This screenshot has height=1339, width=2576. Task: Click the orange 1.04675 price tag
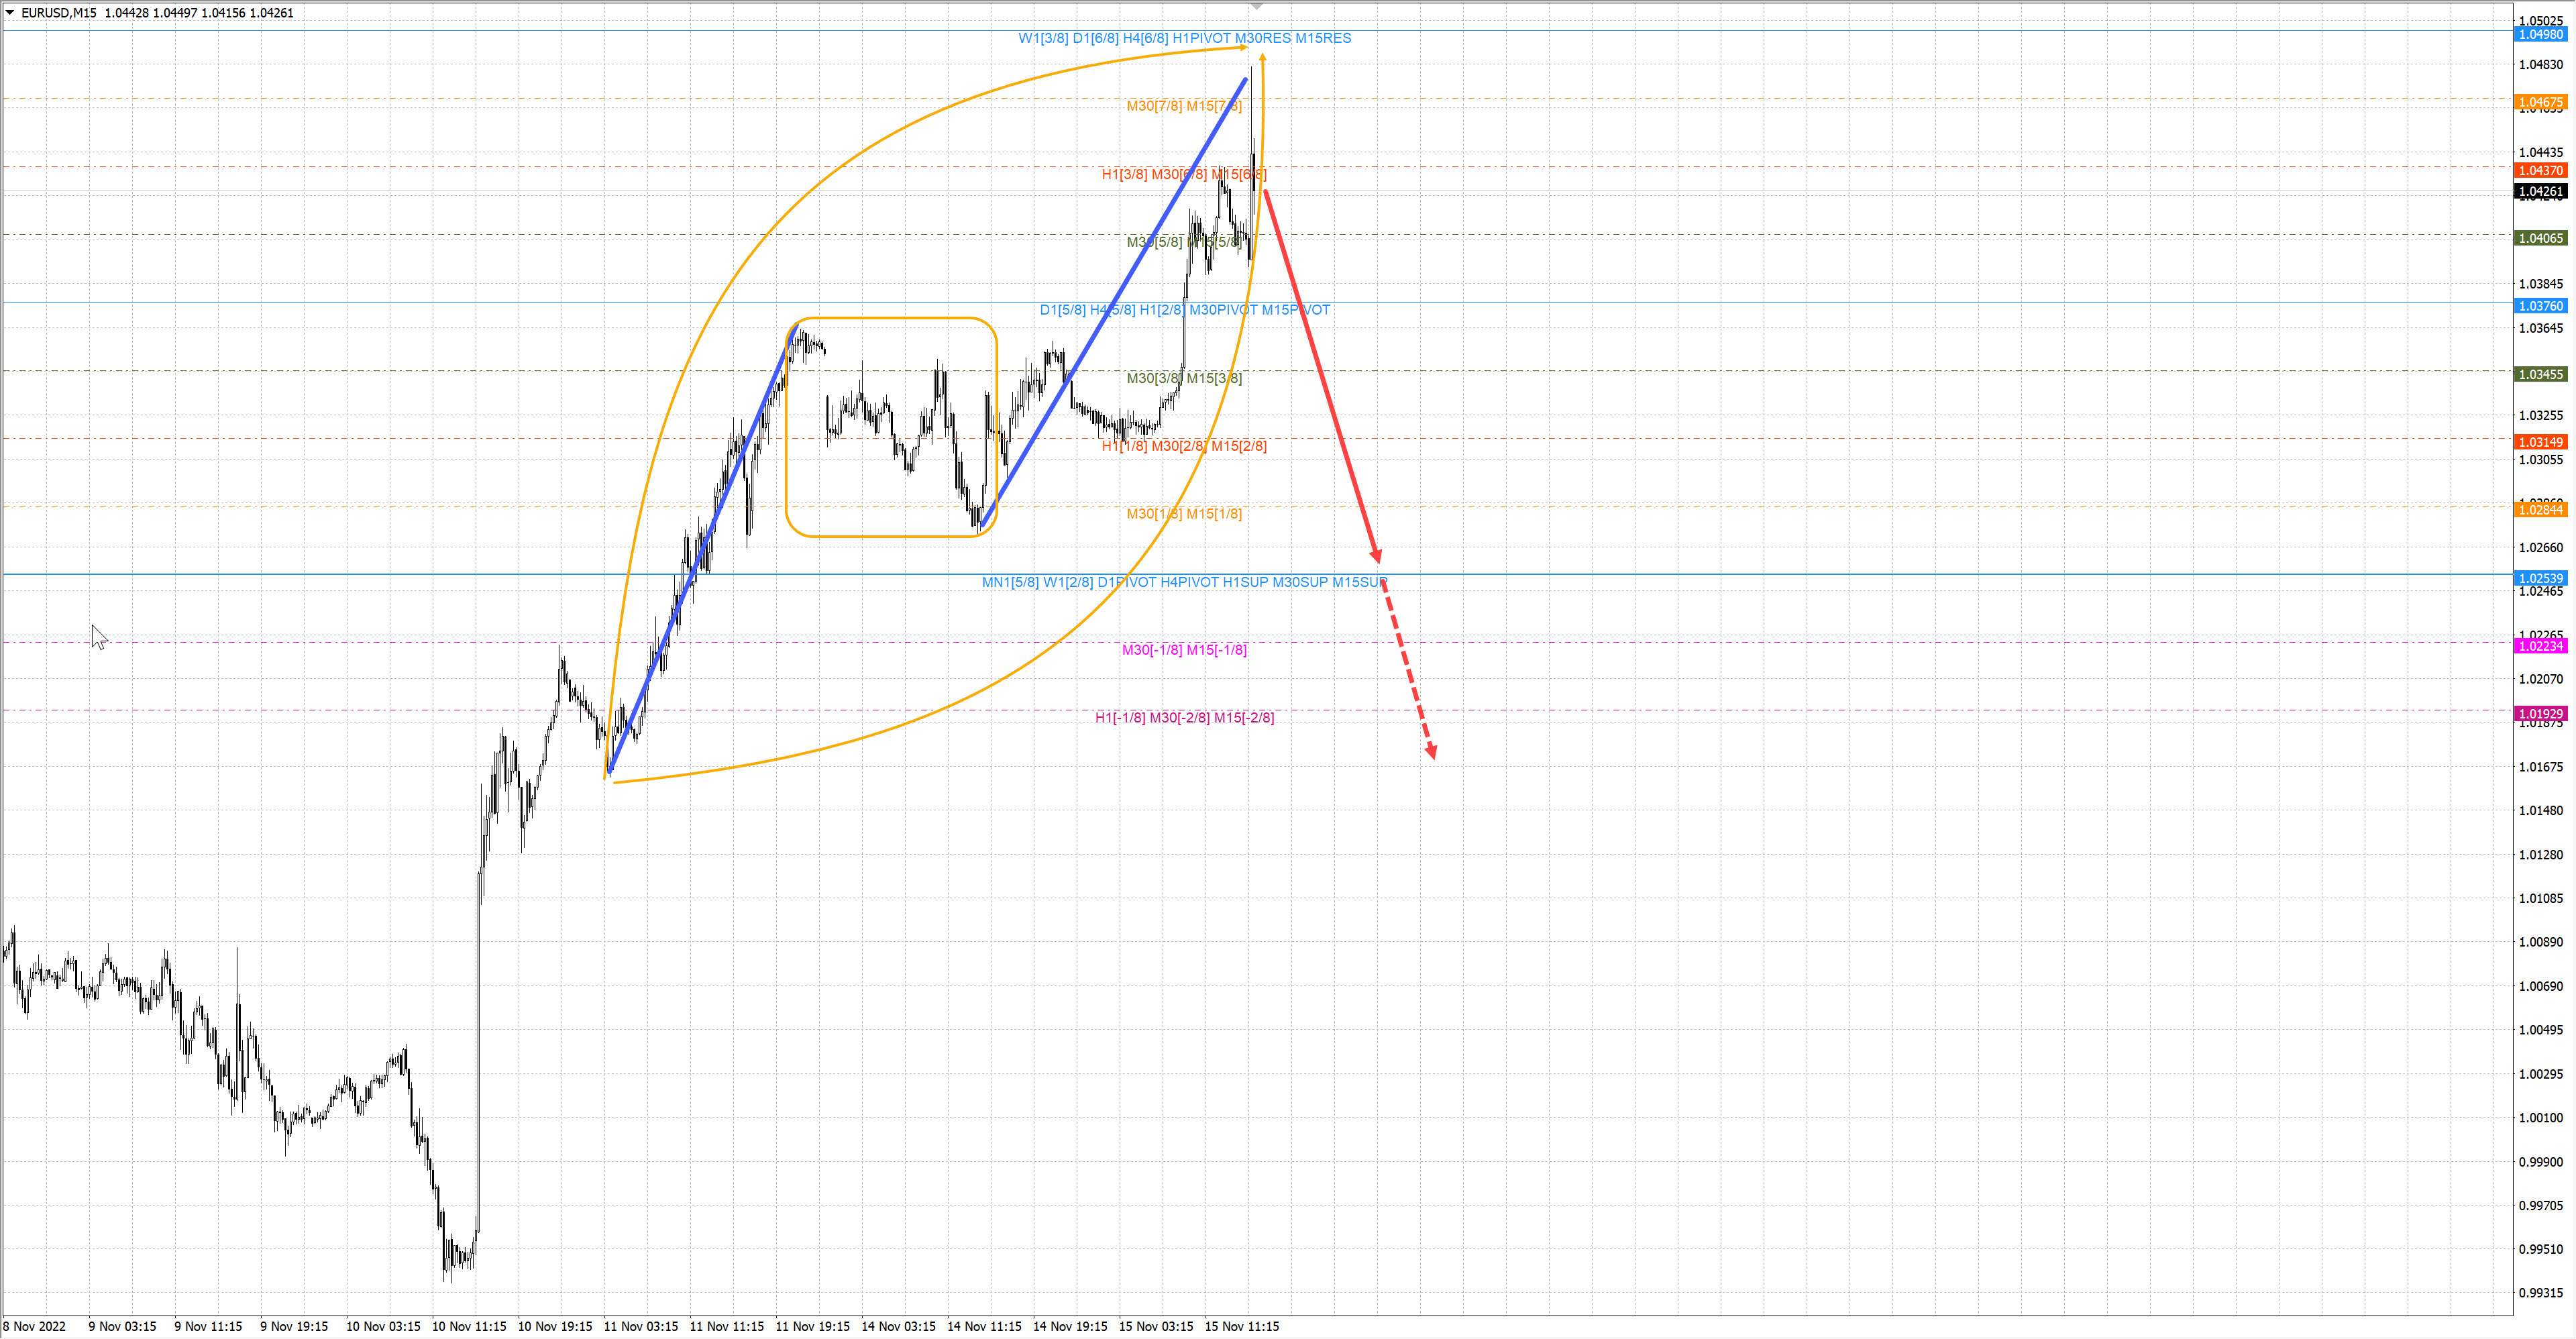coord(2540,102)
